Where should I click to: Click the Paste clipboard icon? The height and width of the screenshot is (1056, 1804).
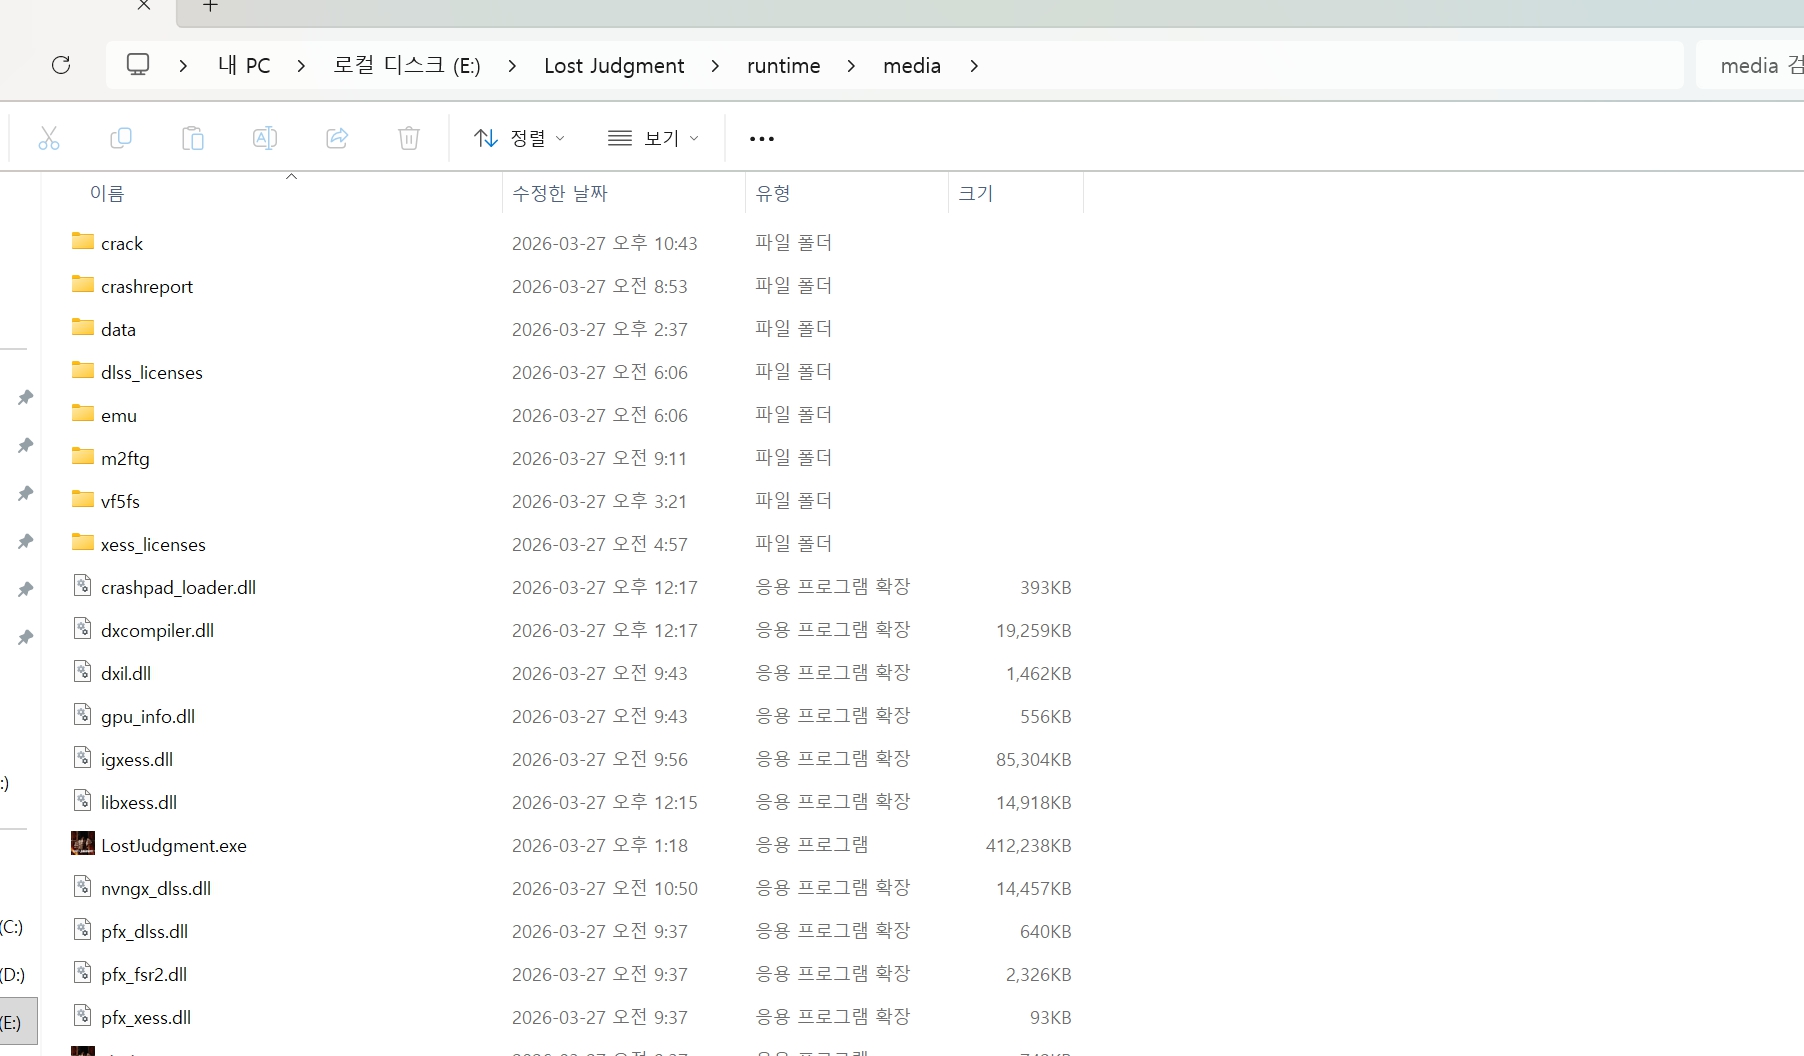pyautogui.click(x=193, y=138)
